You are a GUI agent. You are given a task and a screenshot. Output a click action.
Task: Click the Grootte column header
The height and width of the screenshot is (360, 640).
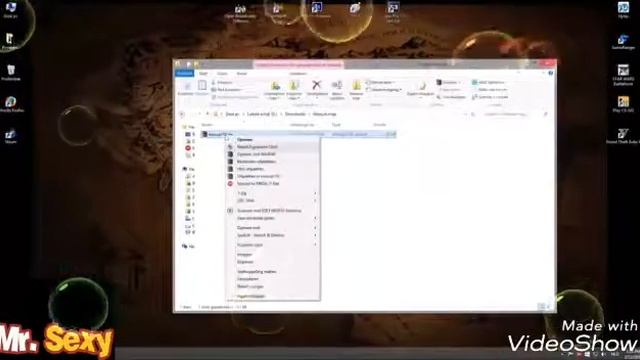point(380,125)
